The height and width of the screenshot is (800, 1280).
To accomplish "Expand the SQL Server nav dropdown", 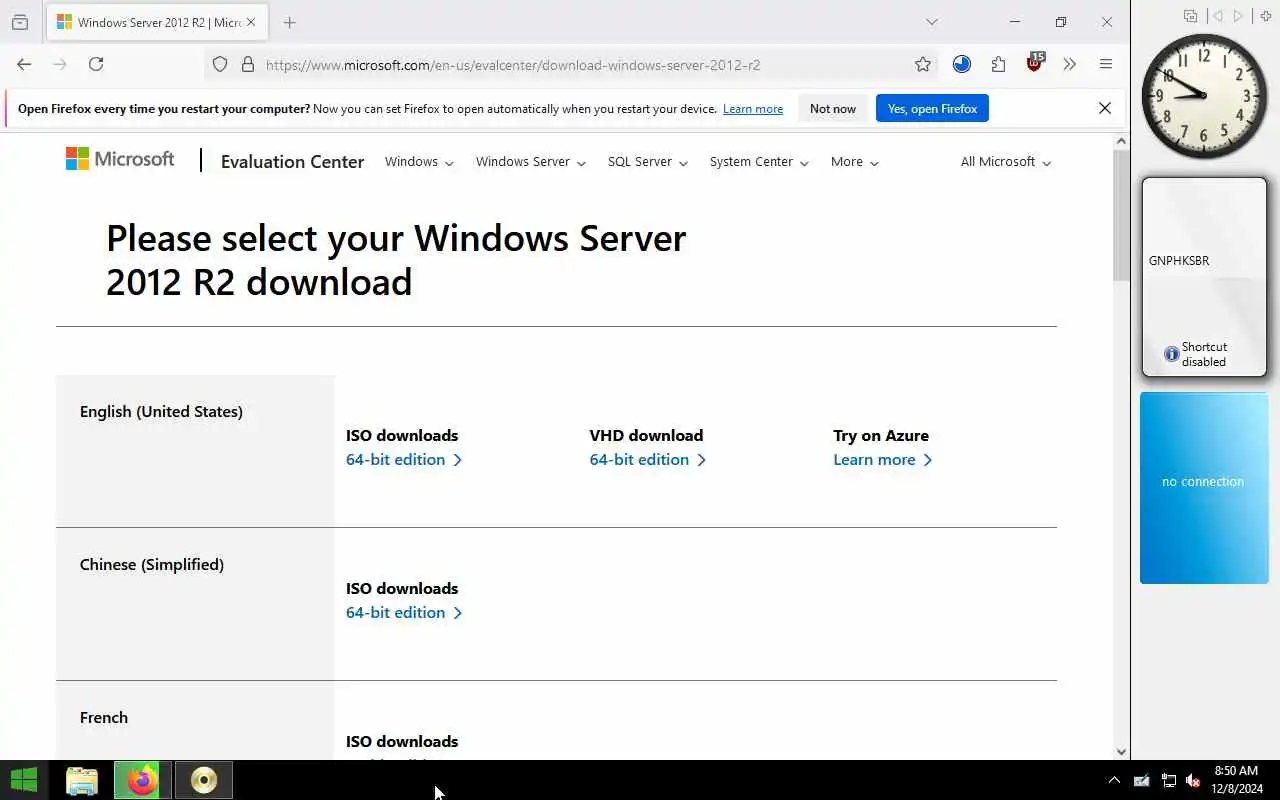I will click(648, 162).
